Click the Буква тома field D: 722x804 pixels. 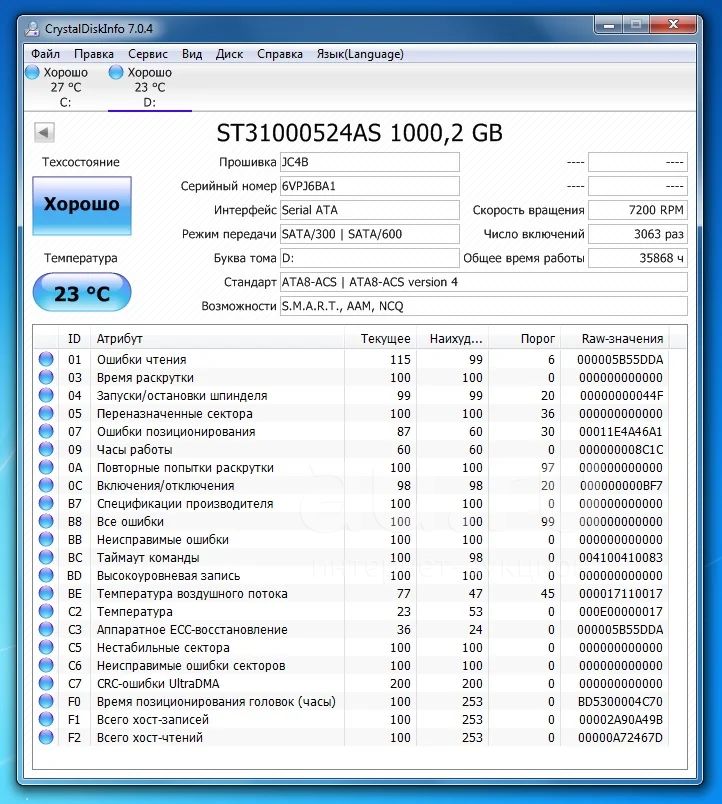click(x=370, y=258)
